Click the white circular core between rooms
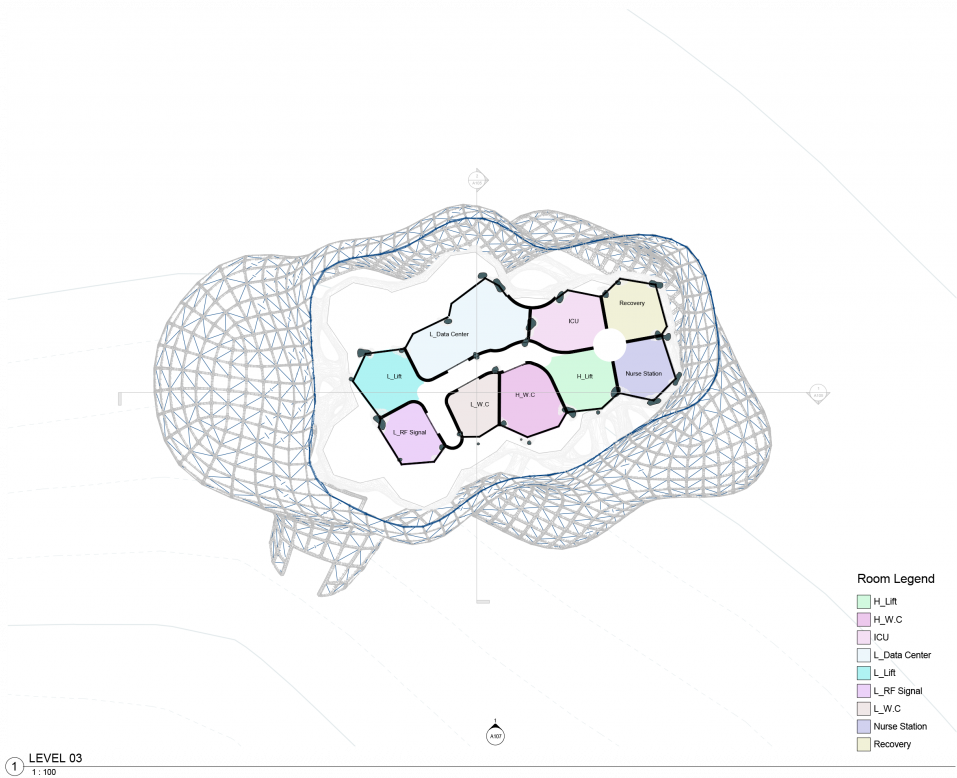The image size is (957, 778). (609, 345)
